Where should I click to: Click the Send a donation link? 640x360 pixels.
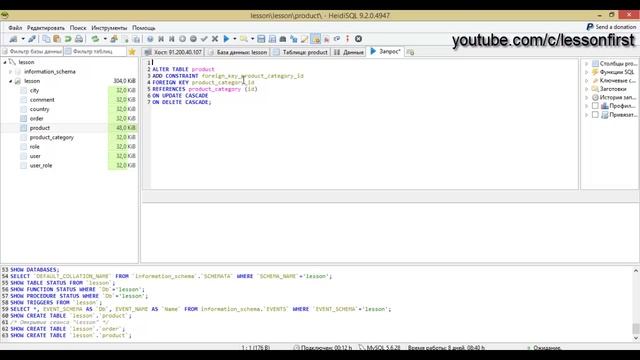611,27
